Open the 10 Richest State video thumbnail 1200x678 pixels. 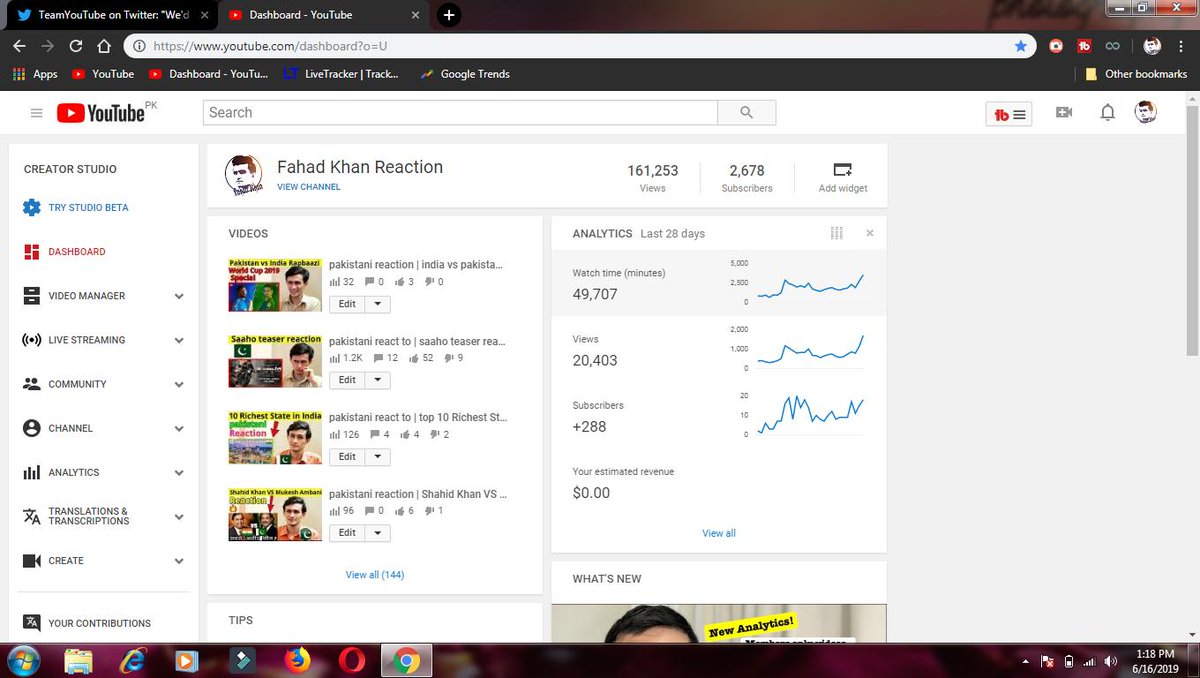[275, 437]
